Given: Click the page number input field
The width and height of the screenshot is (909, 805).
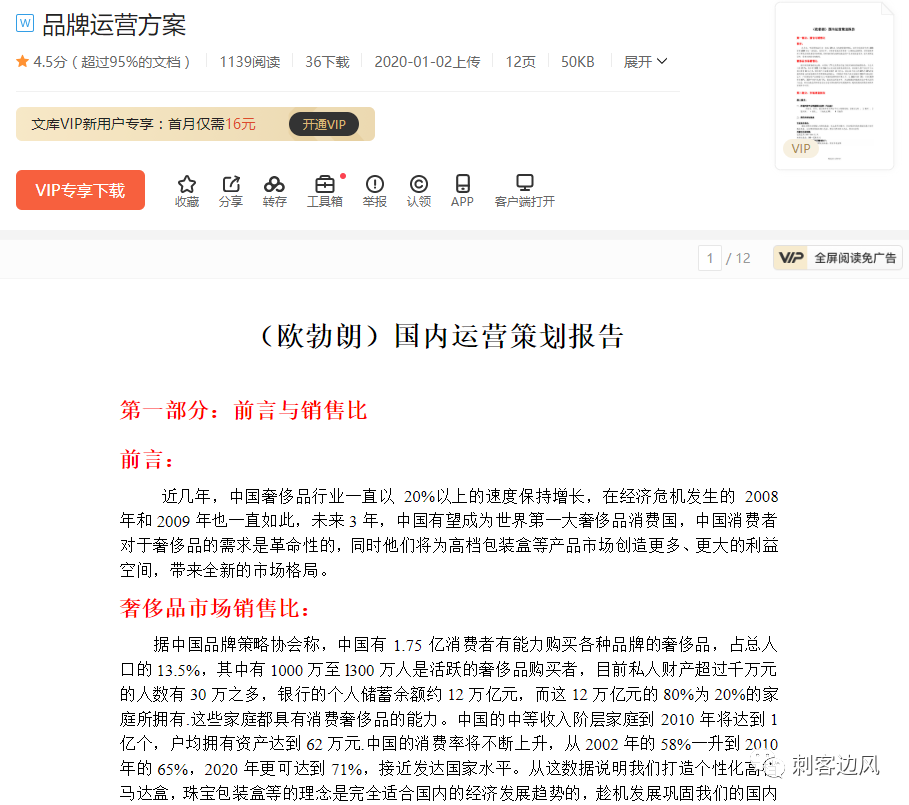Looking at the screenshot, I should 710,258.
